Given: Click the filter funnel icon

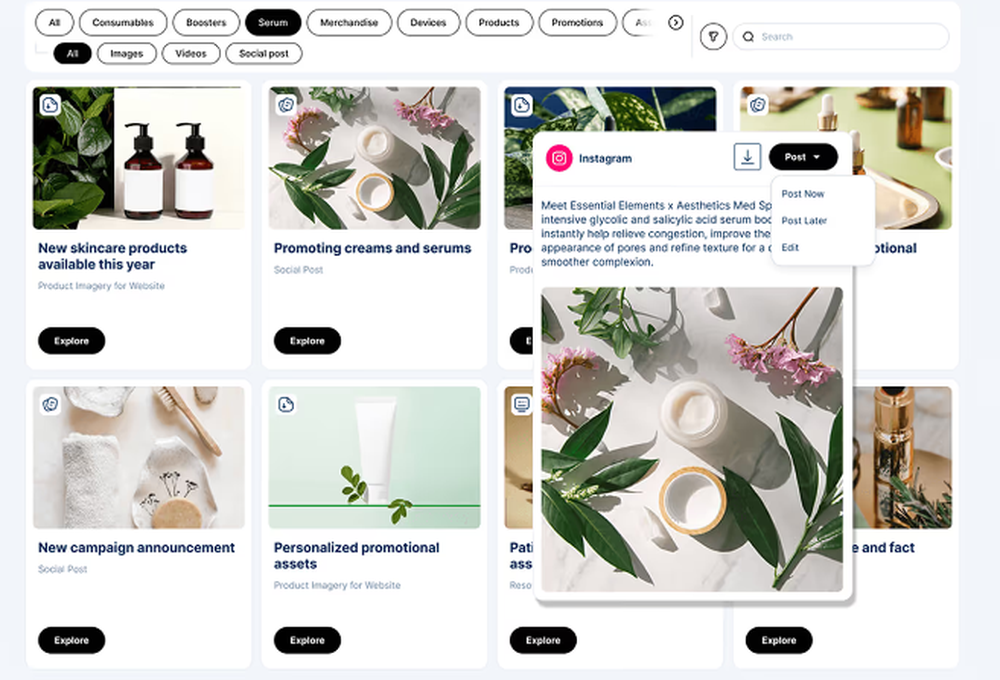Looking at the screenshot, I should pyautogui.click(x=713, y=36).
